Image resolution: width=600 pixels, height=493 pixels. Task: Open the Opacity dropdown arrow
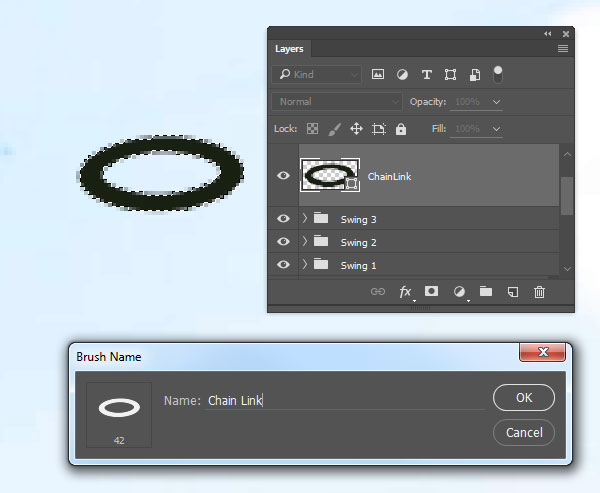pos(496,102)
